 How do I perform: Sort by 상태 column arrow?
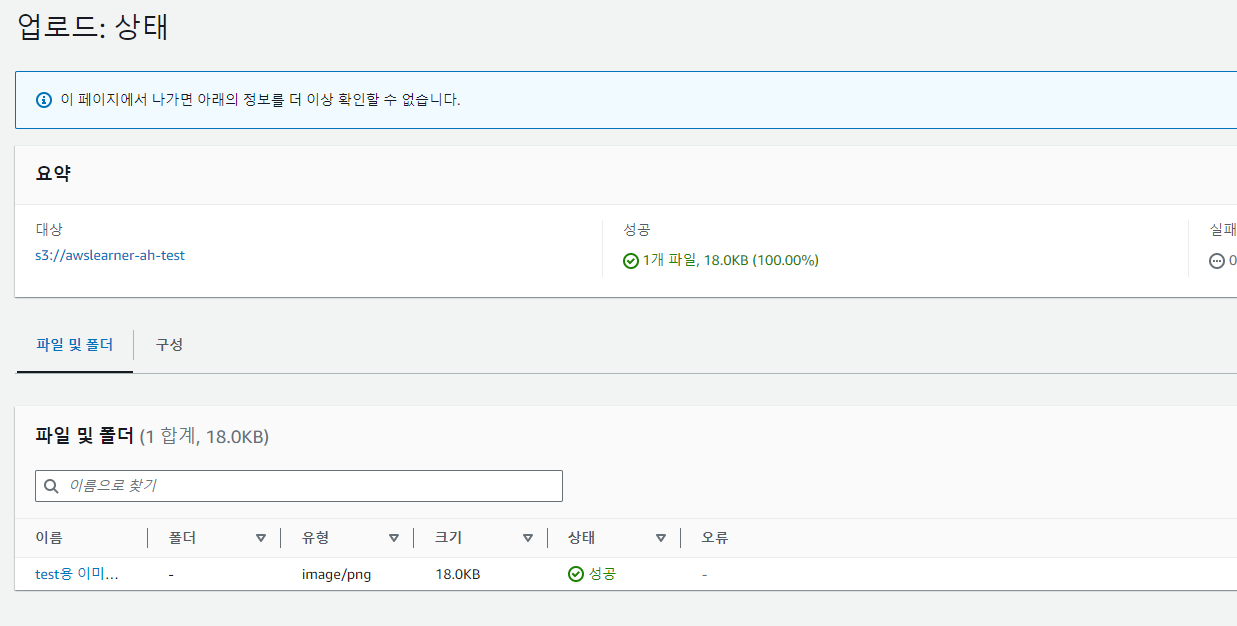(661, 538)
